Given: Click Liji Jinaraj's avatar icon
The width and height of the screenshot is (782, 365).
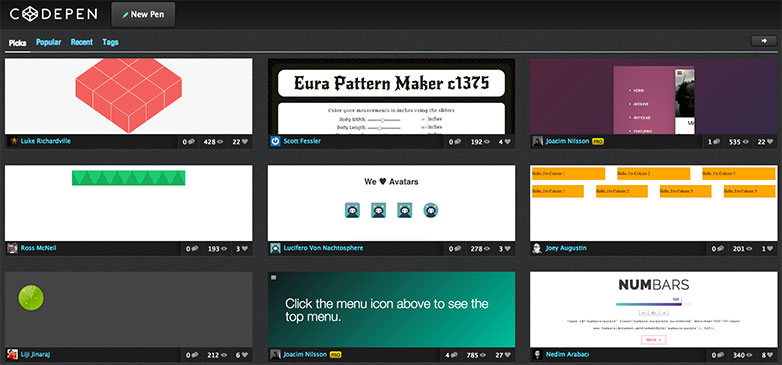Looking at the screenshot, I should click(13, 355).
